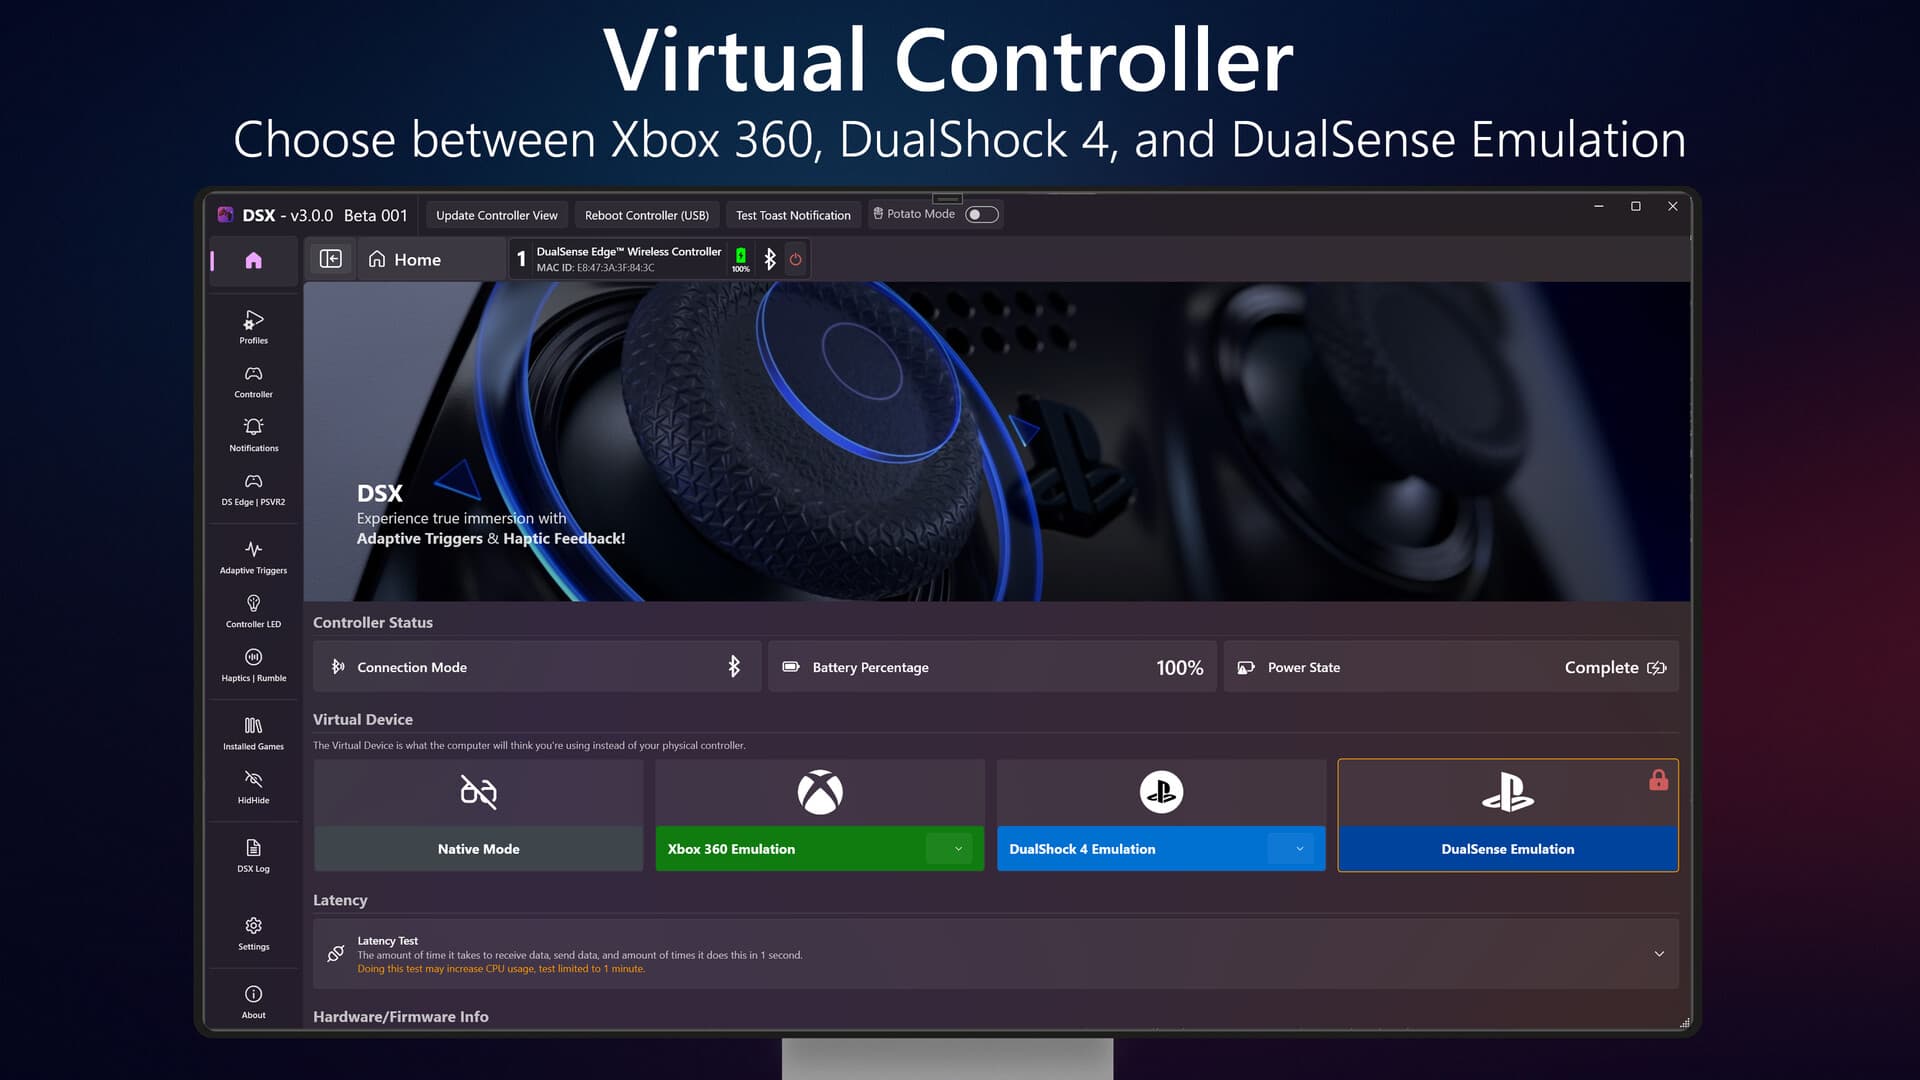Enable DualSense Emulation mode
The width and height of the screenshot is (1920, 1080).
point(1507,848)
